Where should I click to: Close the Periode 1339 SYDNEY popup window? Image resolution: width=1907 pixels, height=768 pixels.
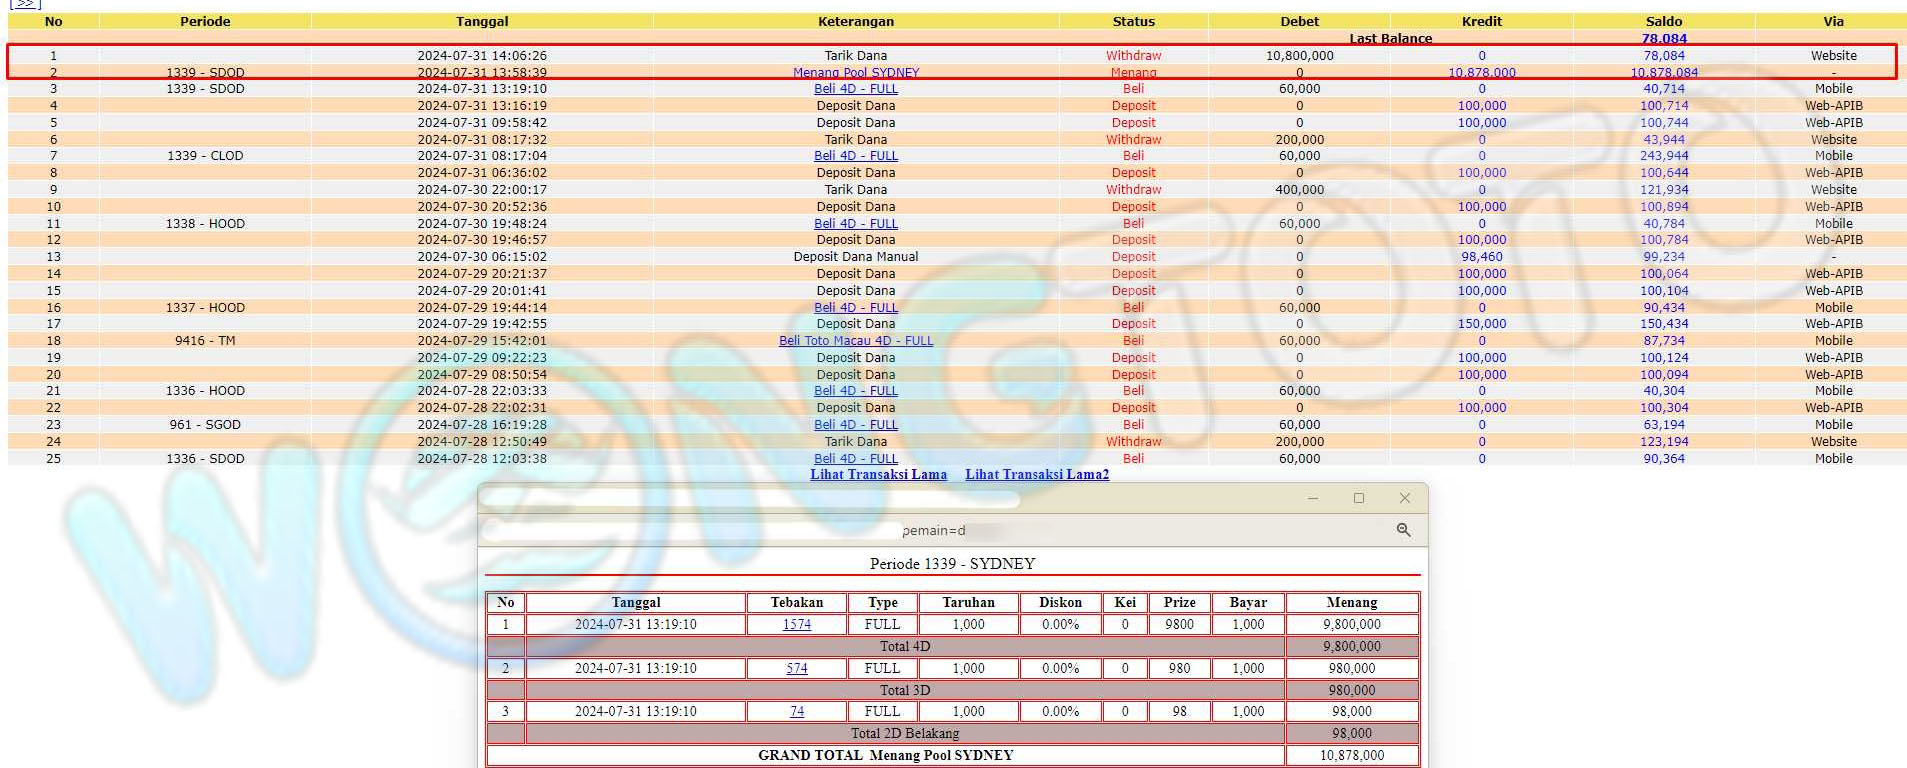point(1404,498)
